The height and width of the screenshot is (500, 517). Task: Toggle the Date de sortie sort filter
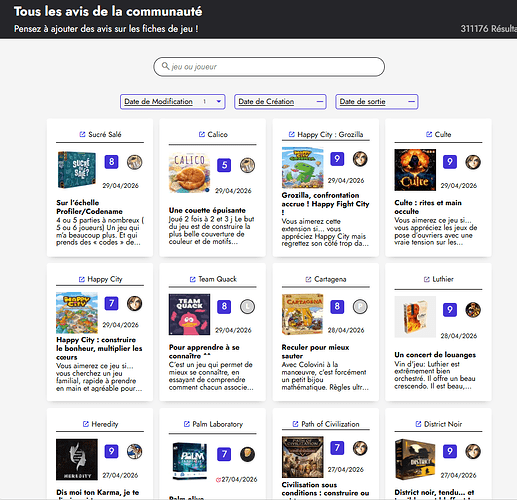[x=377, y=102]
